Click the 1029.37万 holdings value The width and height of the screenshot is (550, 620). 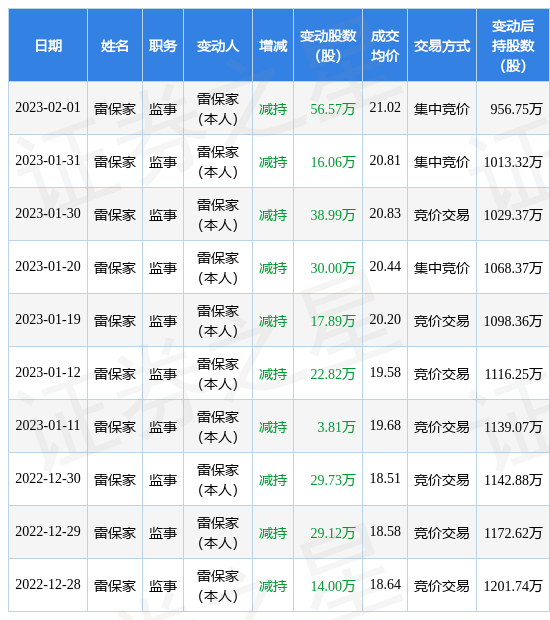click(513, 215)
